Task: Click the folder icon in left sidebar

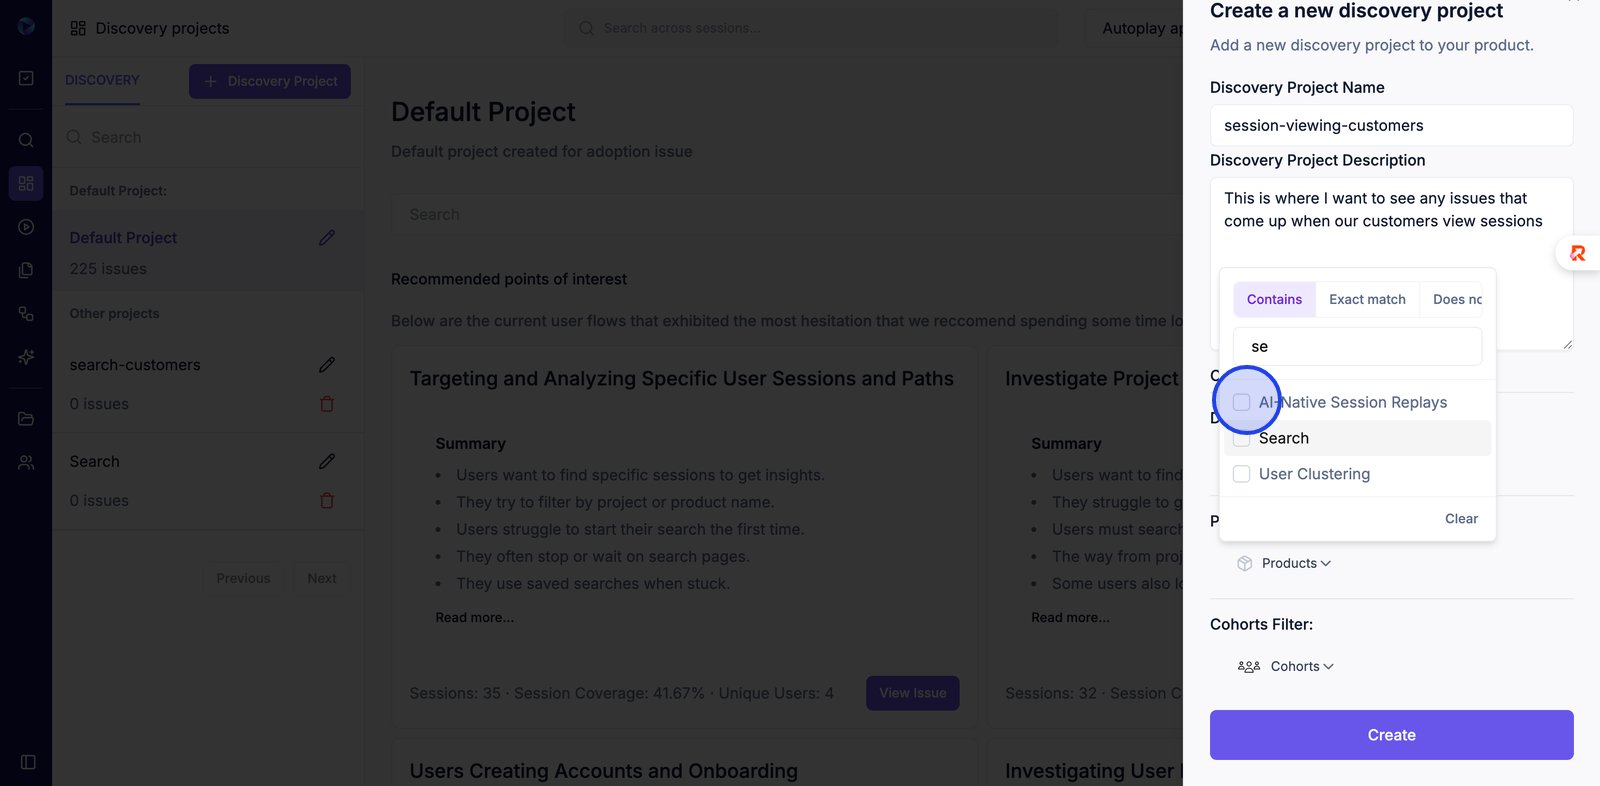Action: (26, 419)
